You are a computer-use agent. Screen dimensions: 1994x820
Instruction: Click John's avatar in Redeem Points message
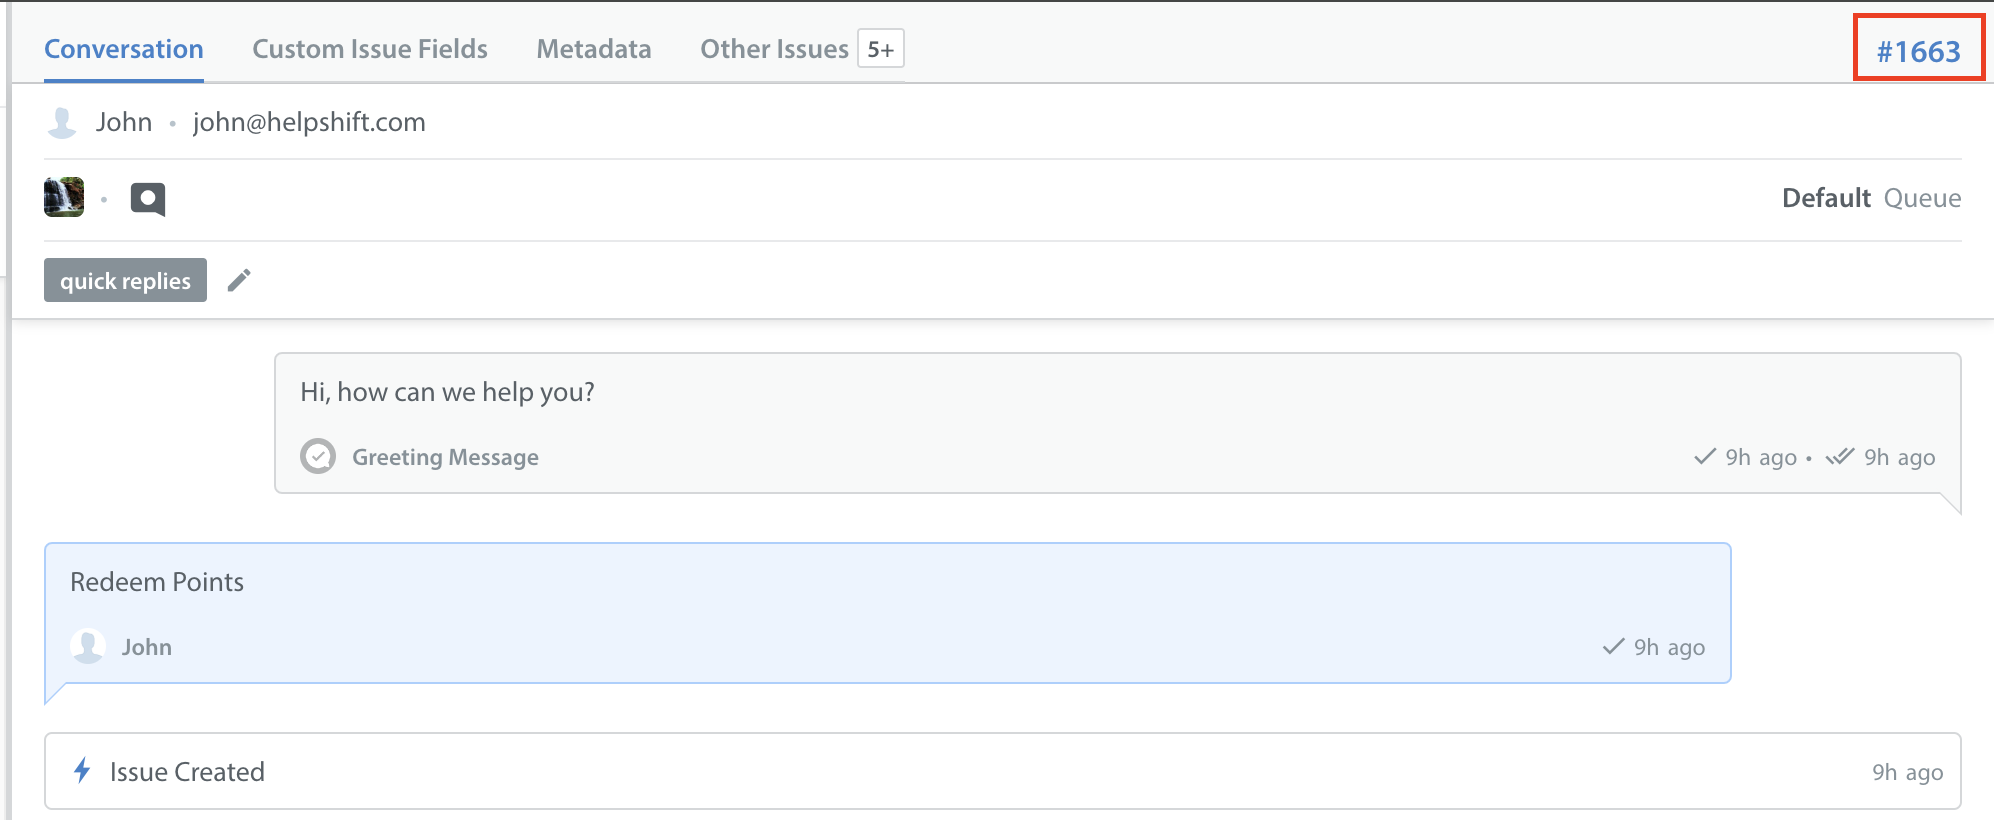pos(88,646)
